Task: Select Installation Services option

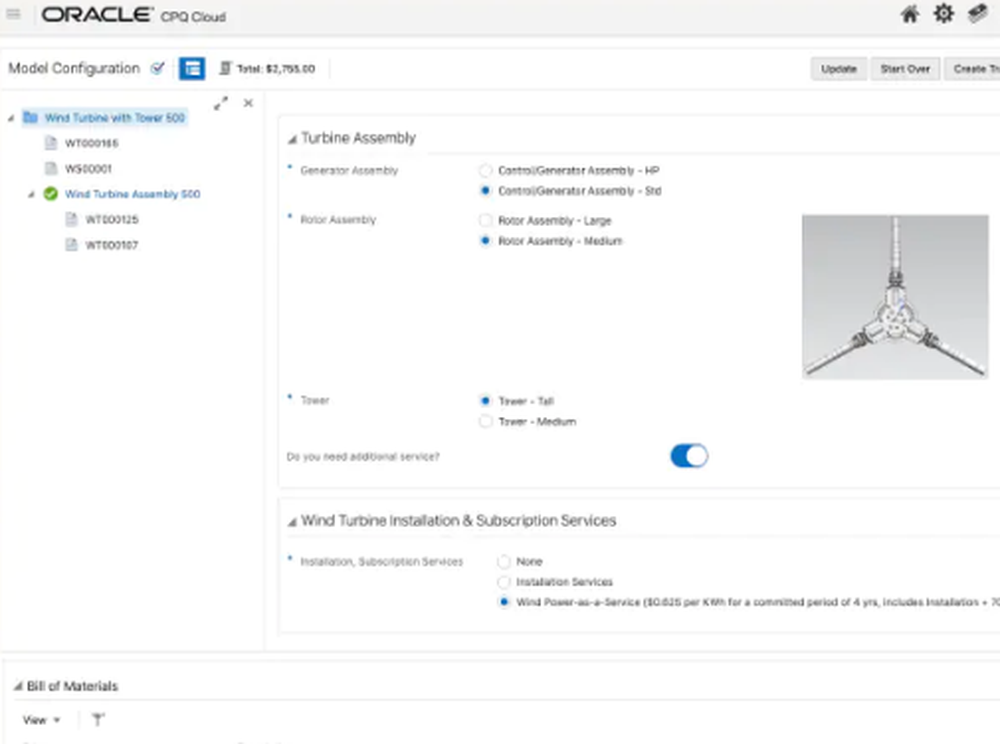Action: 504,582
